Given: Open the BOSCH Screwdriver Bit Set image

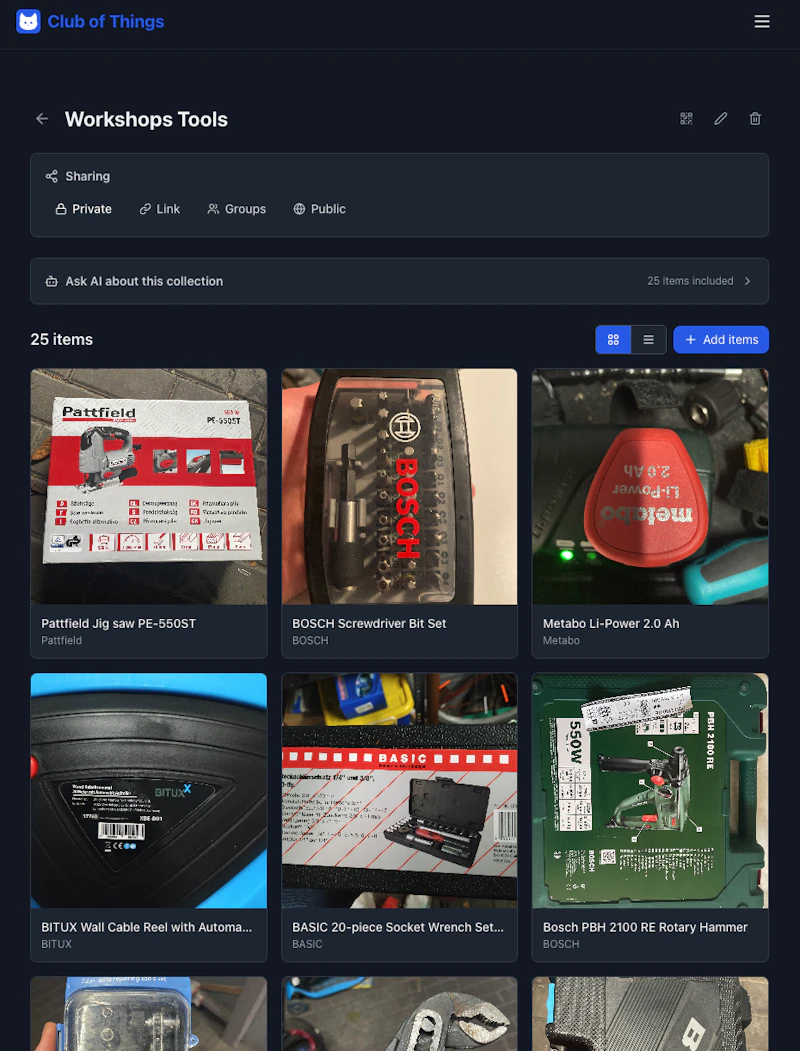Looking at the screenshot, I should click(399, 487).
